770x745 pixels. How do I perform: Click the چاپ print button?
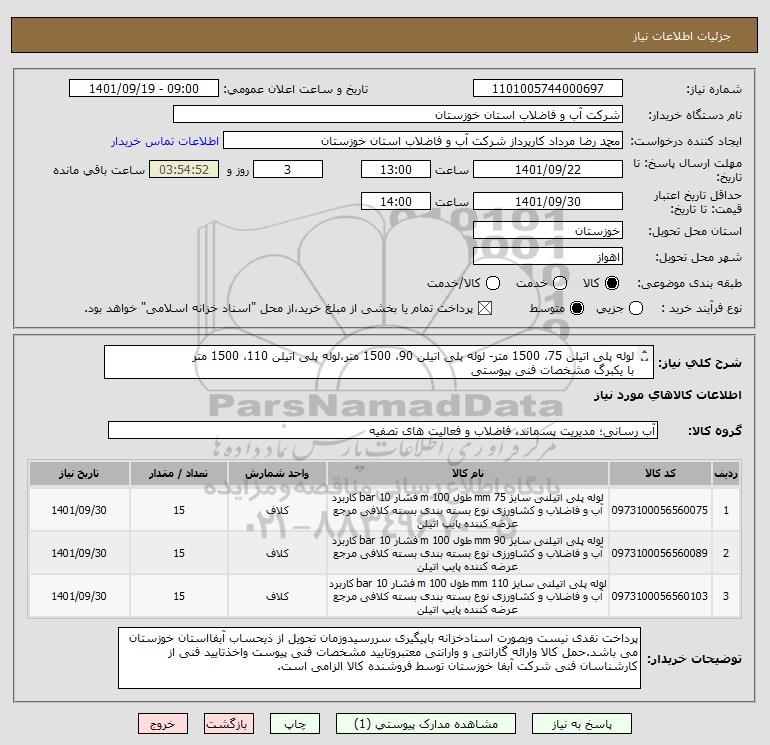[295, 724]
